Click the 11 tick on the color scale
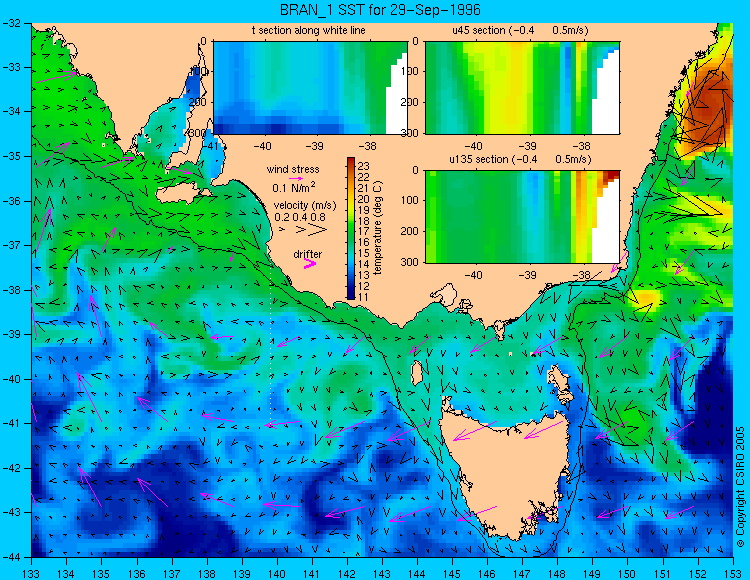This screenshot has width=750, height=580. tap(364, 297)
